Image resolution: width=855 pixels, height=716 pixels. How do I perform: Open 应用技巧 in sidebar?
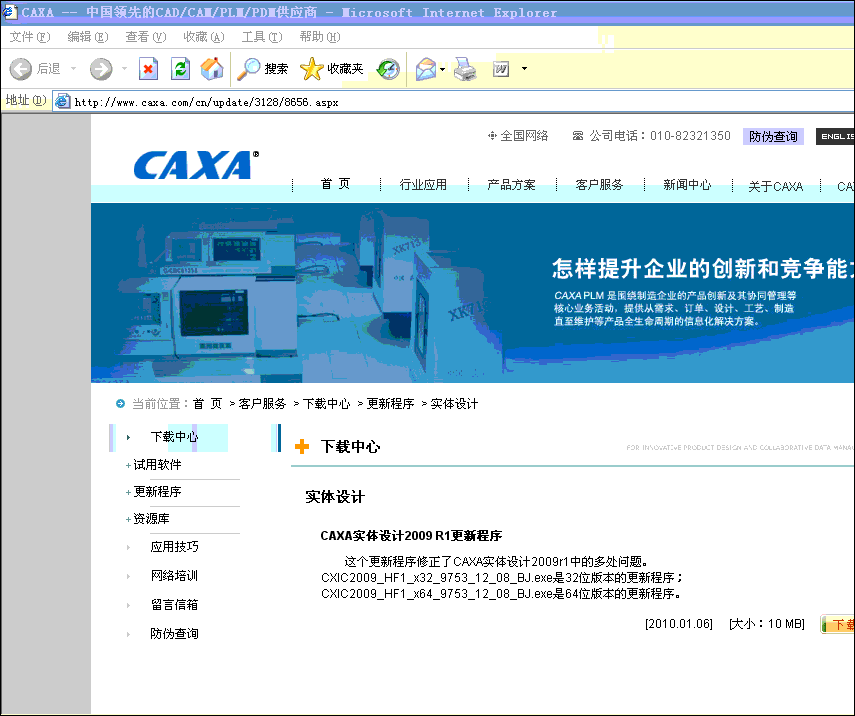click(174, 547)
